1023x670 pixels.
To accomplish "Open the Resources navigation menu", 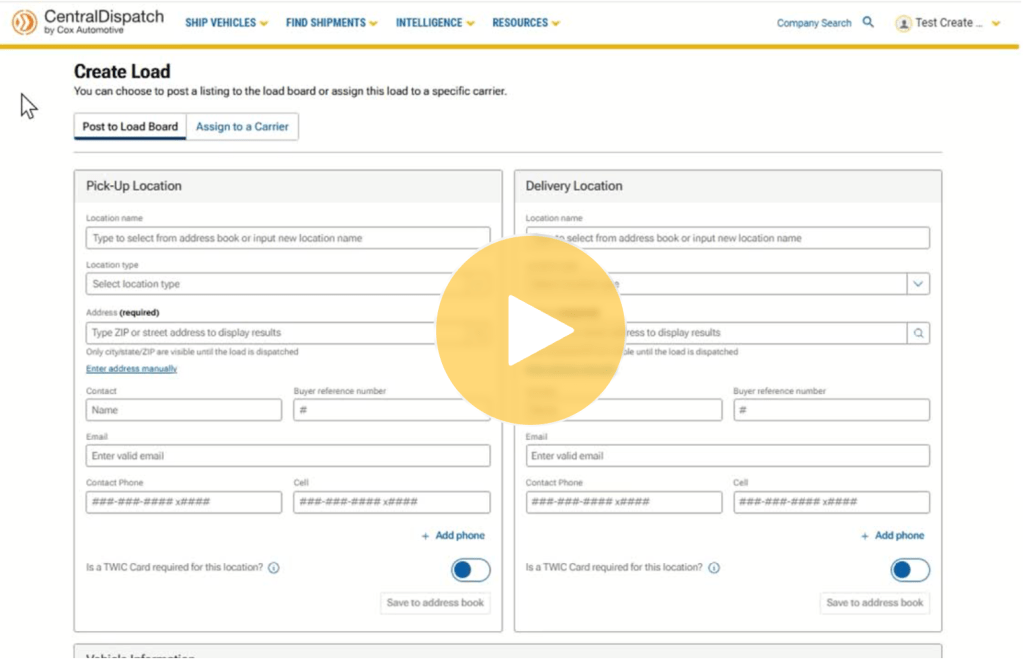I will (x=525, y=23).
